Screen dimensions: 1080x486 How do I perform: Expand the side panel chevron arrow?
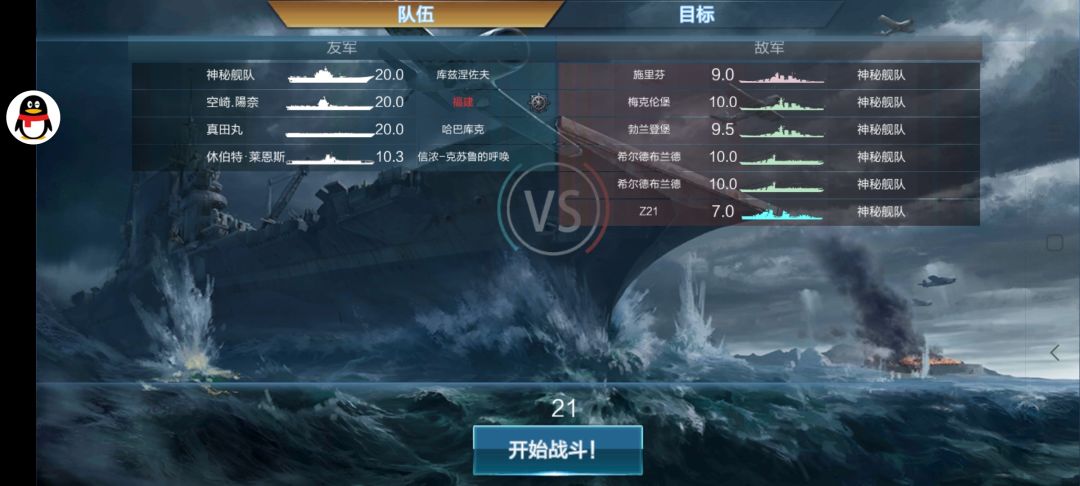click(x=1055, y=353)
